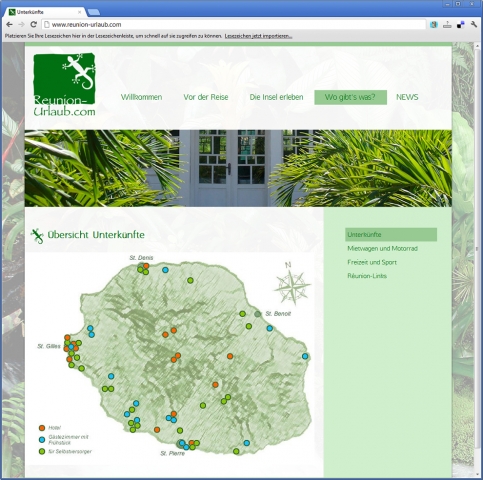Click the orange Hotel legend dot
Screen dimensions: 483x480
[x=42, y=428]
